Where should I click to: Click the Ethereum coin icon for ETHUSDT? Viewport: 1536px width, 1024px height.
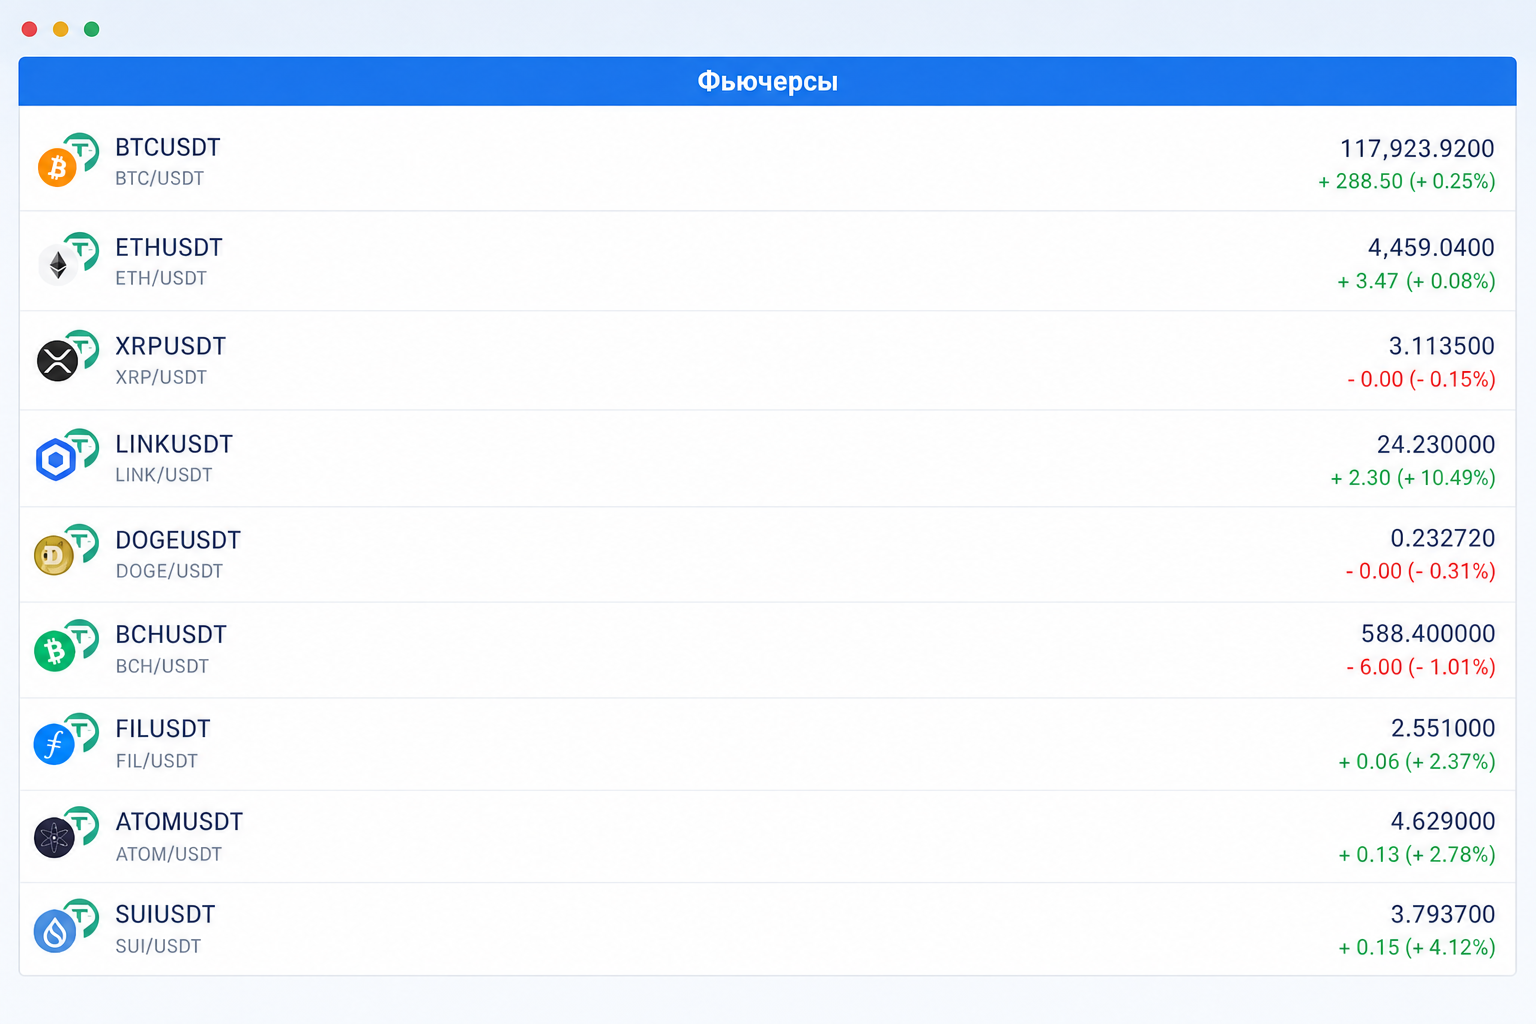(57, 266)
